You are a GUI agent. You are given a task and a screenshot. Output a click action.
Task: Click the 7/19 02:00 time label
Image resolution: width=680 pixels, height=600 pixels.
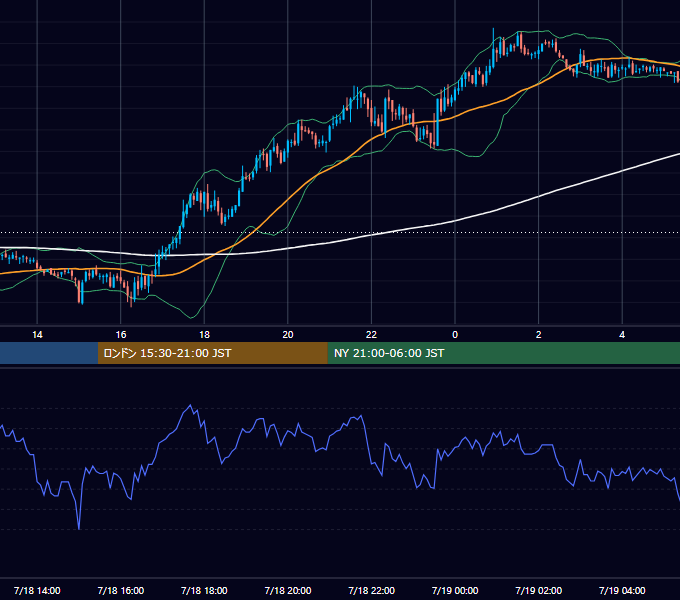tap(539, 590)
